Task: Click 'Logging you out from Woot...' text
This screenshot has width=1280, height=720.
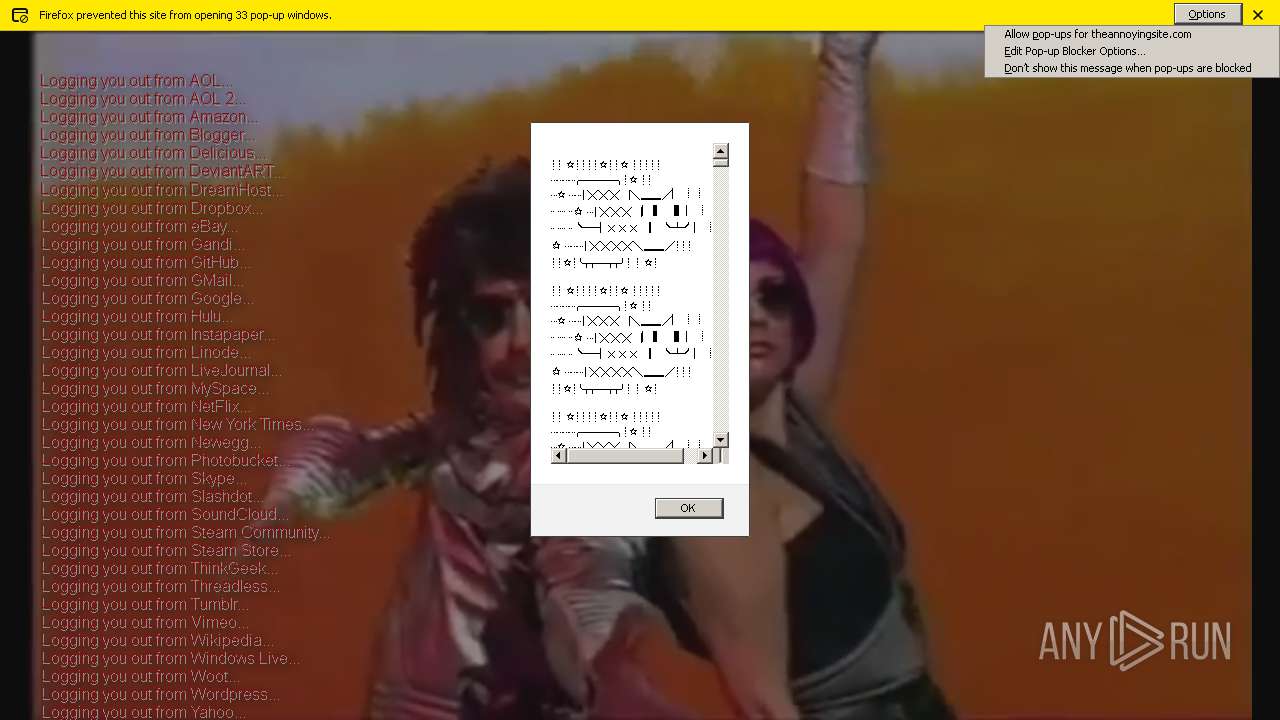Action: coord(141,676)
